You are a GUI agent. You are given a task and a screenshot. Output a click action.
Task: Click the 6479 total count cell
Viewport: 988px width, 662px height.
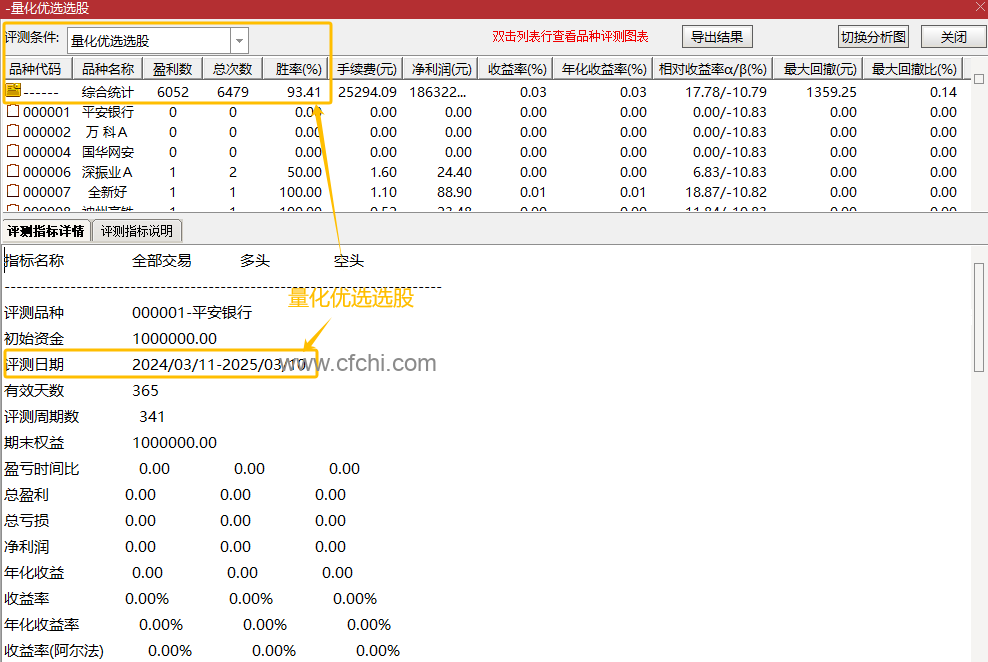click(x=233, y=92)
